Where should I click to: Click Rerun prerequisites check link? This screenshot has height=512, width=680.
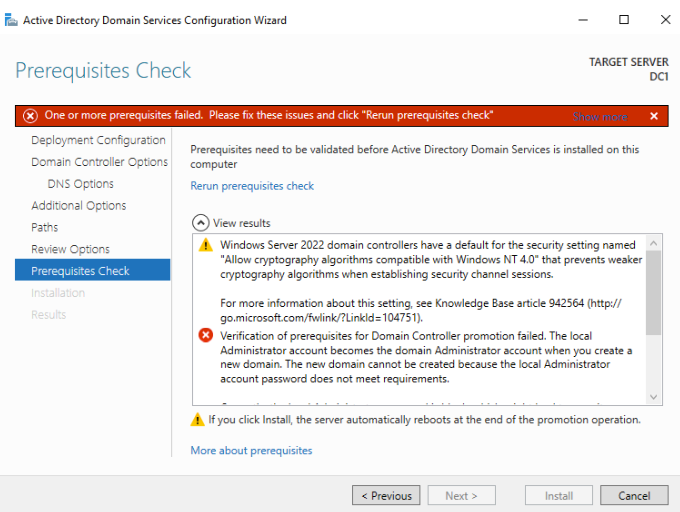tap(252, 186)
